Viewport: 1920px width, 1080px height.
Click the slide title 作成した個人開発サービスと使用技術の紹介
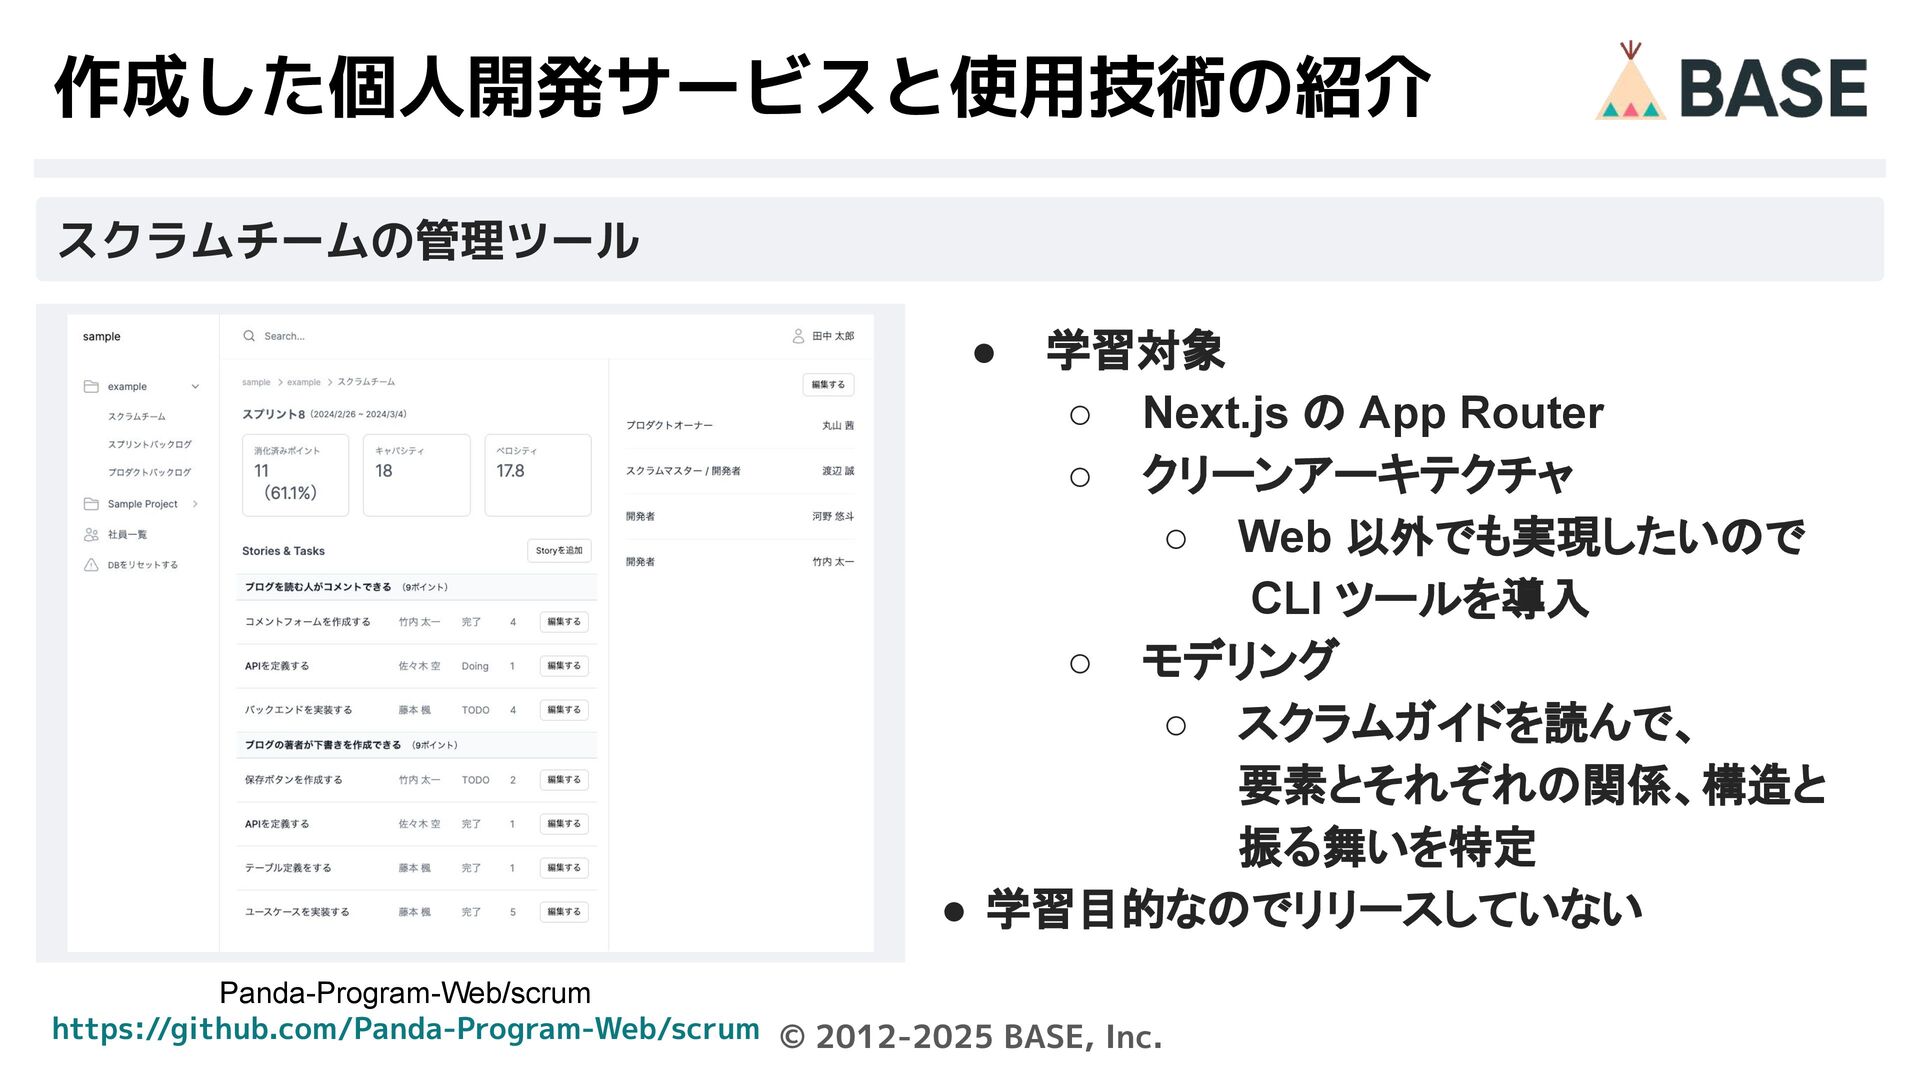[743, 87]
